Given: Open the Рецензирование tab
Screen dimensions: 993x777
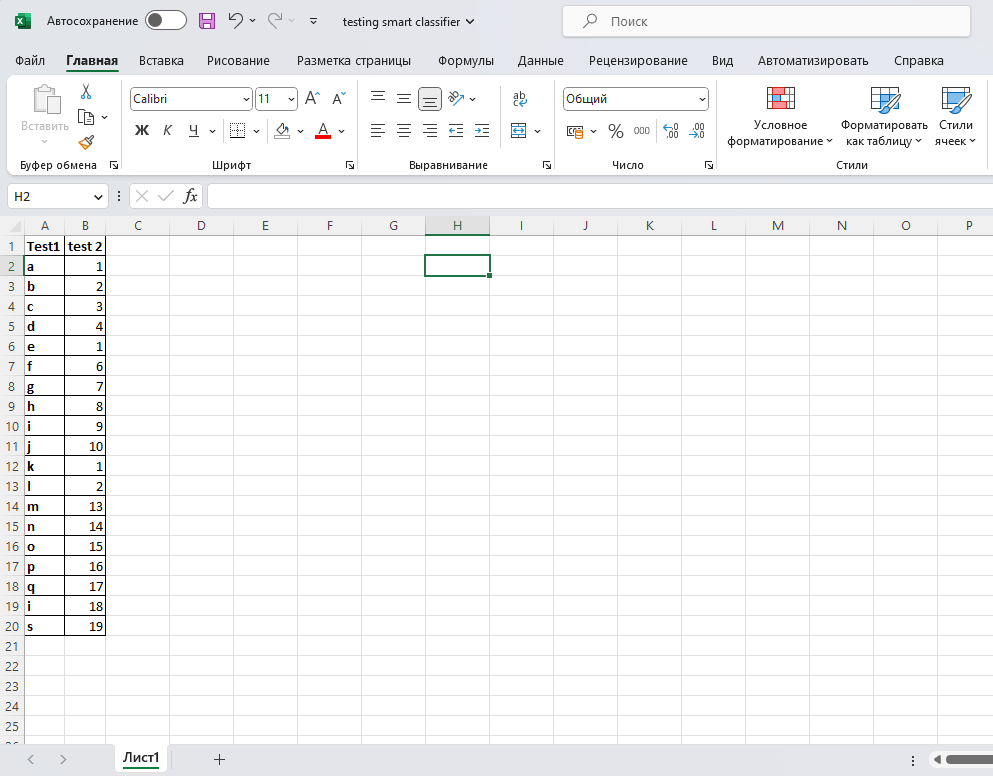Looking at the screenshot, I should tap(638, 61).
